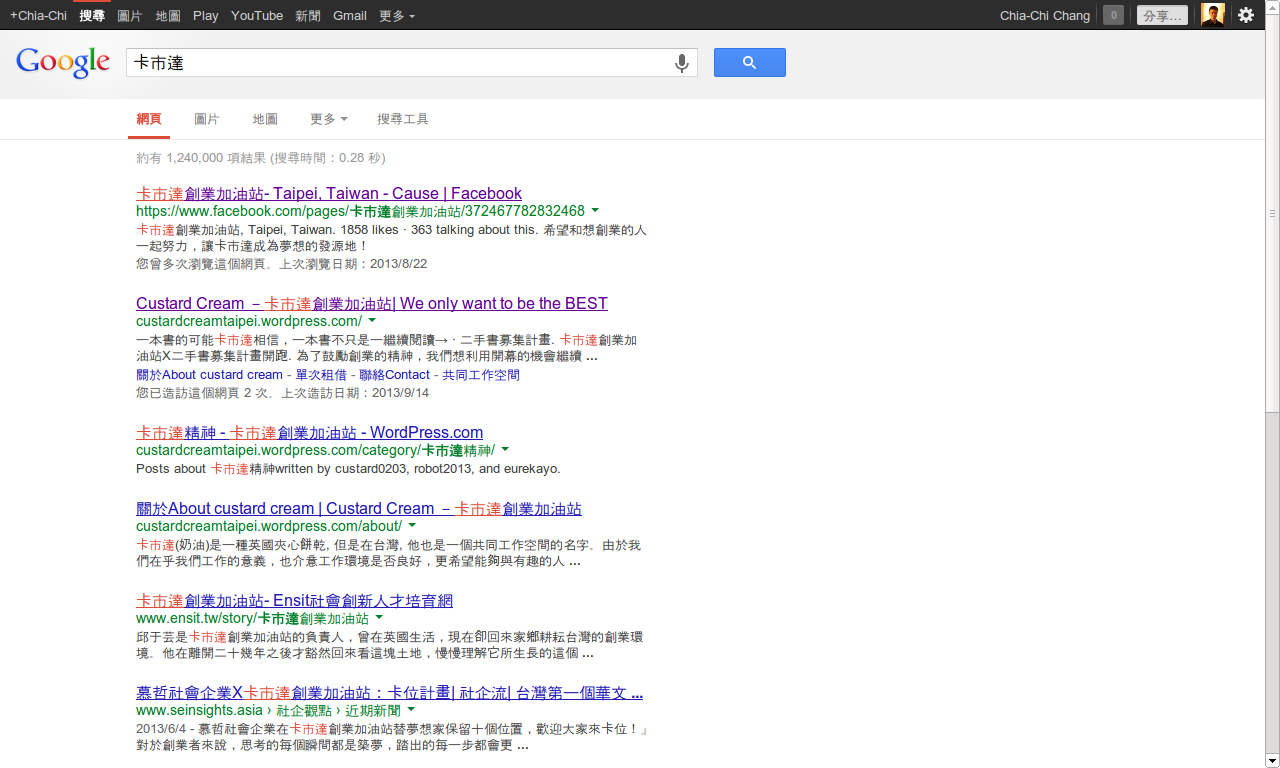Open settings gear icon
The height and width of the screenshot is (768, 1280).
pyautogui.click(x=1245, y=15)
